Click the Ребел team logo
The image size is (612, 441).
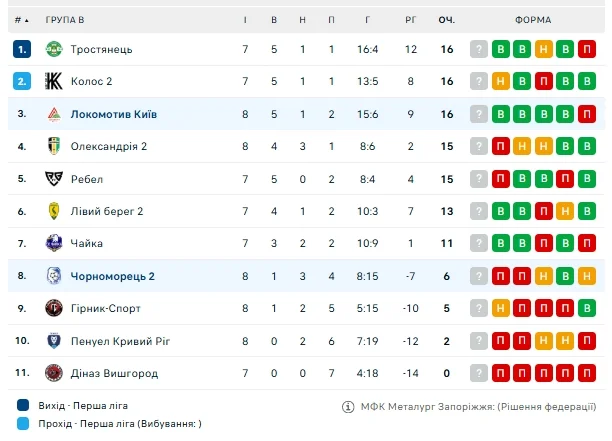pos(54,179)
